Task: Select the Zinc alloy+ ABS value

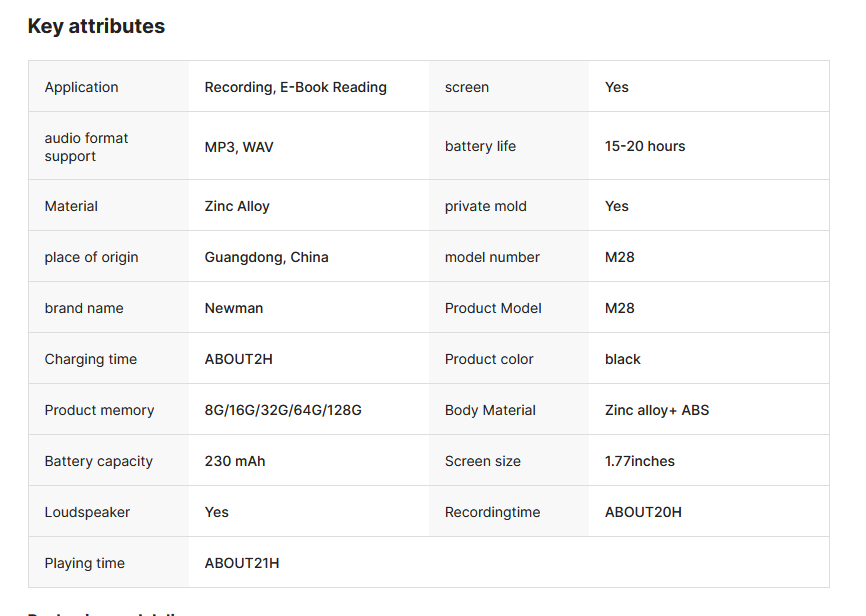Action: (x=657, y=410)
